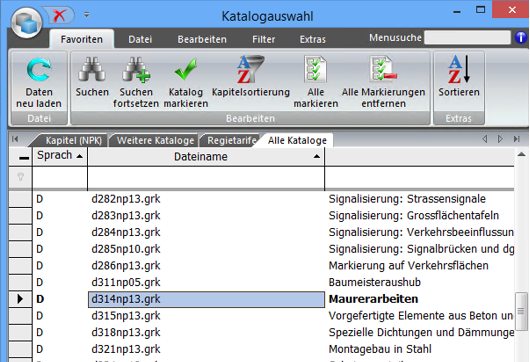This screenshot has height=362, width=530.
Task: Click the vertical scrollbar thumb
Action: coord(522,312)
